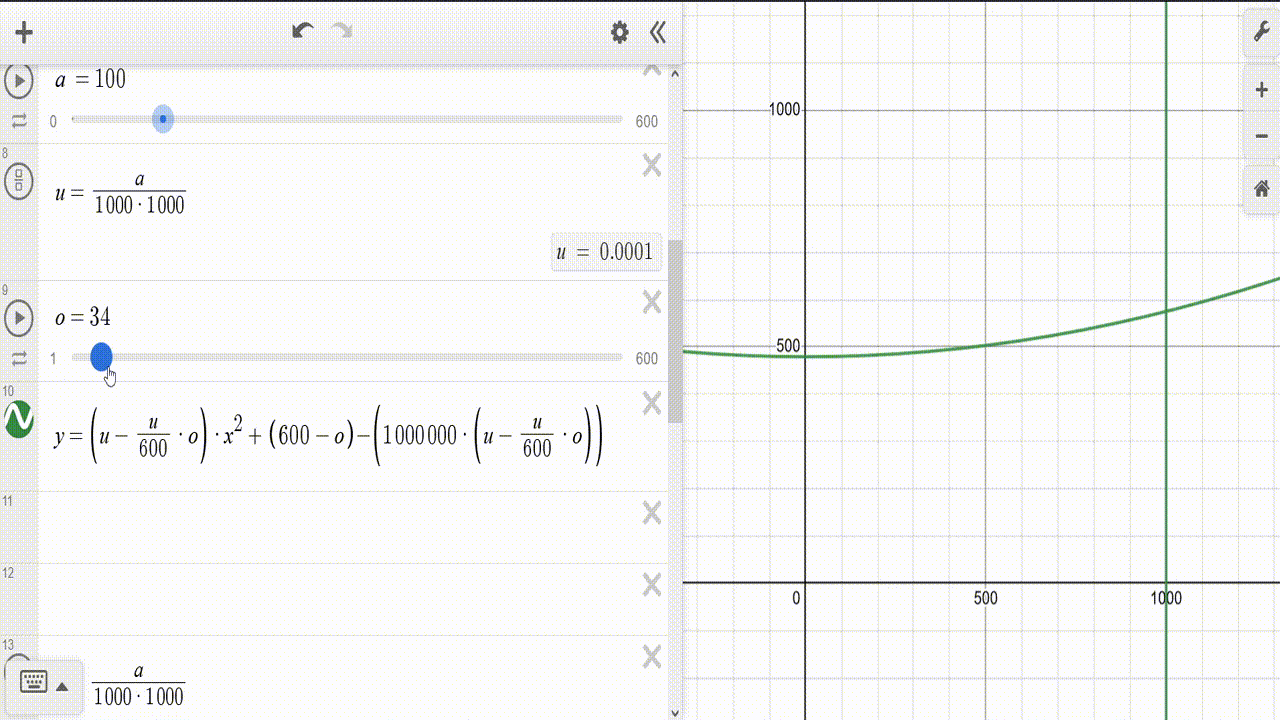
Task: Reset graph to default home view
Action: tap(1261, 188)
